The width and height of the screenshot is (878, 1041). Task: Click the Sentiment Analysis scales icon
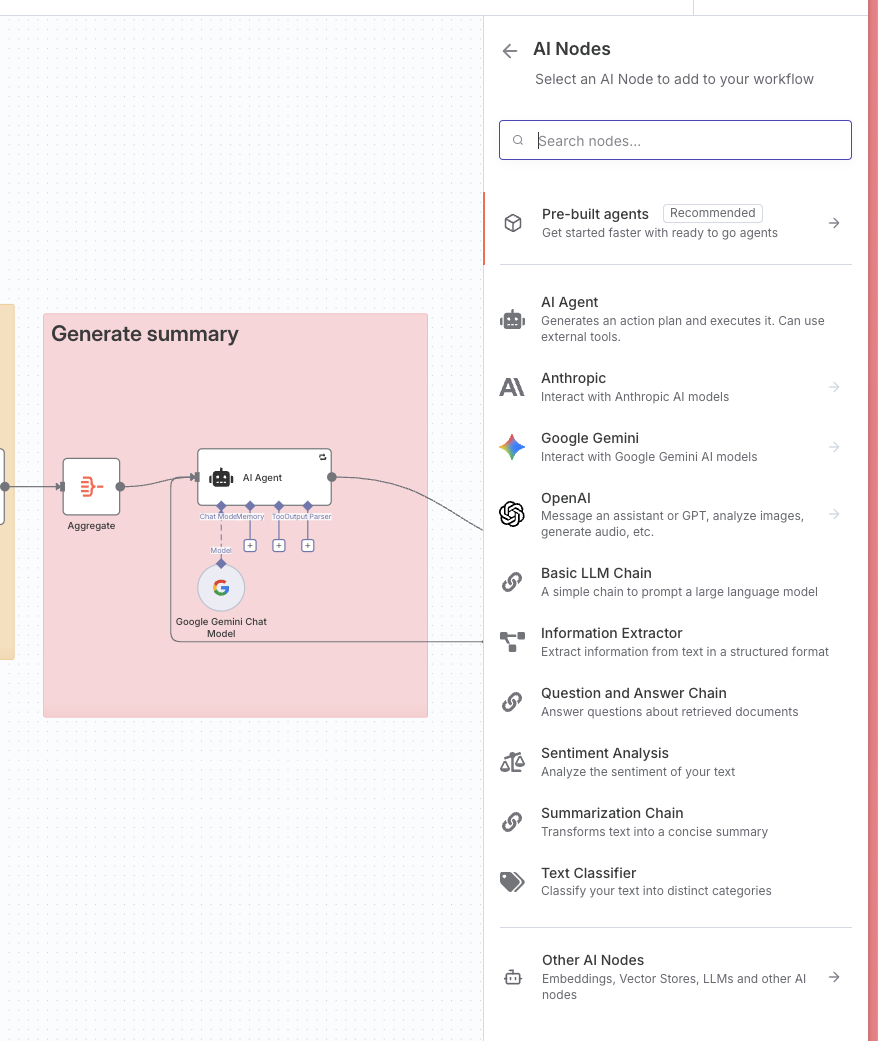(x=512, y=762)
